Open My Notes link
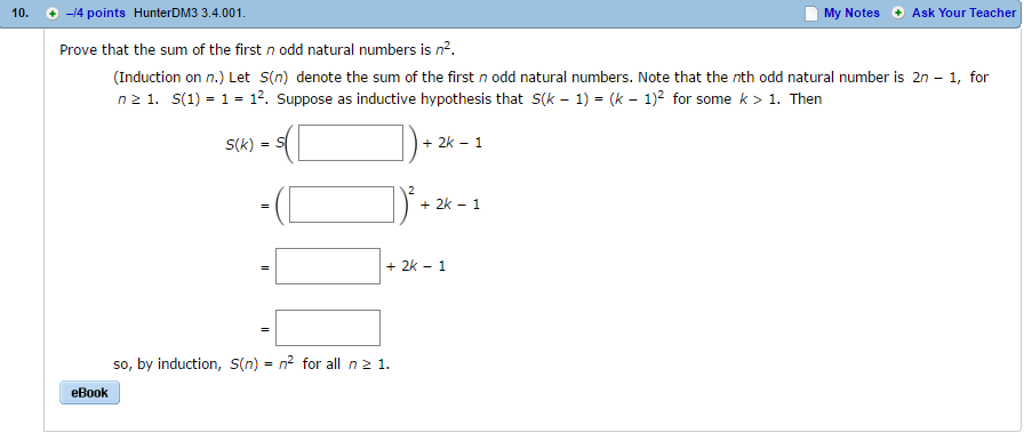 (852, 13)
